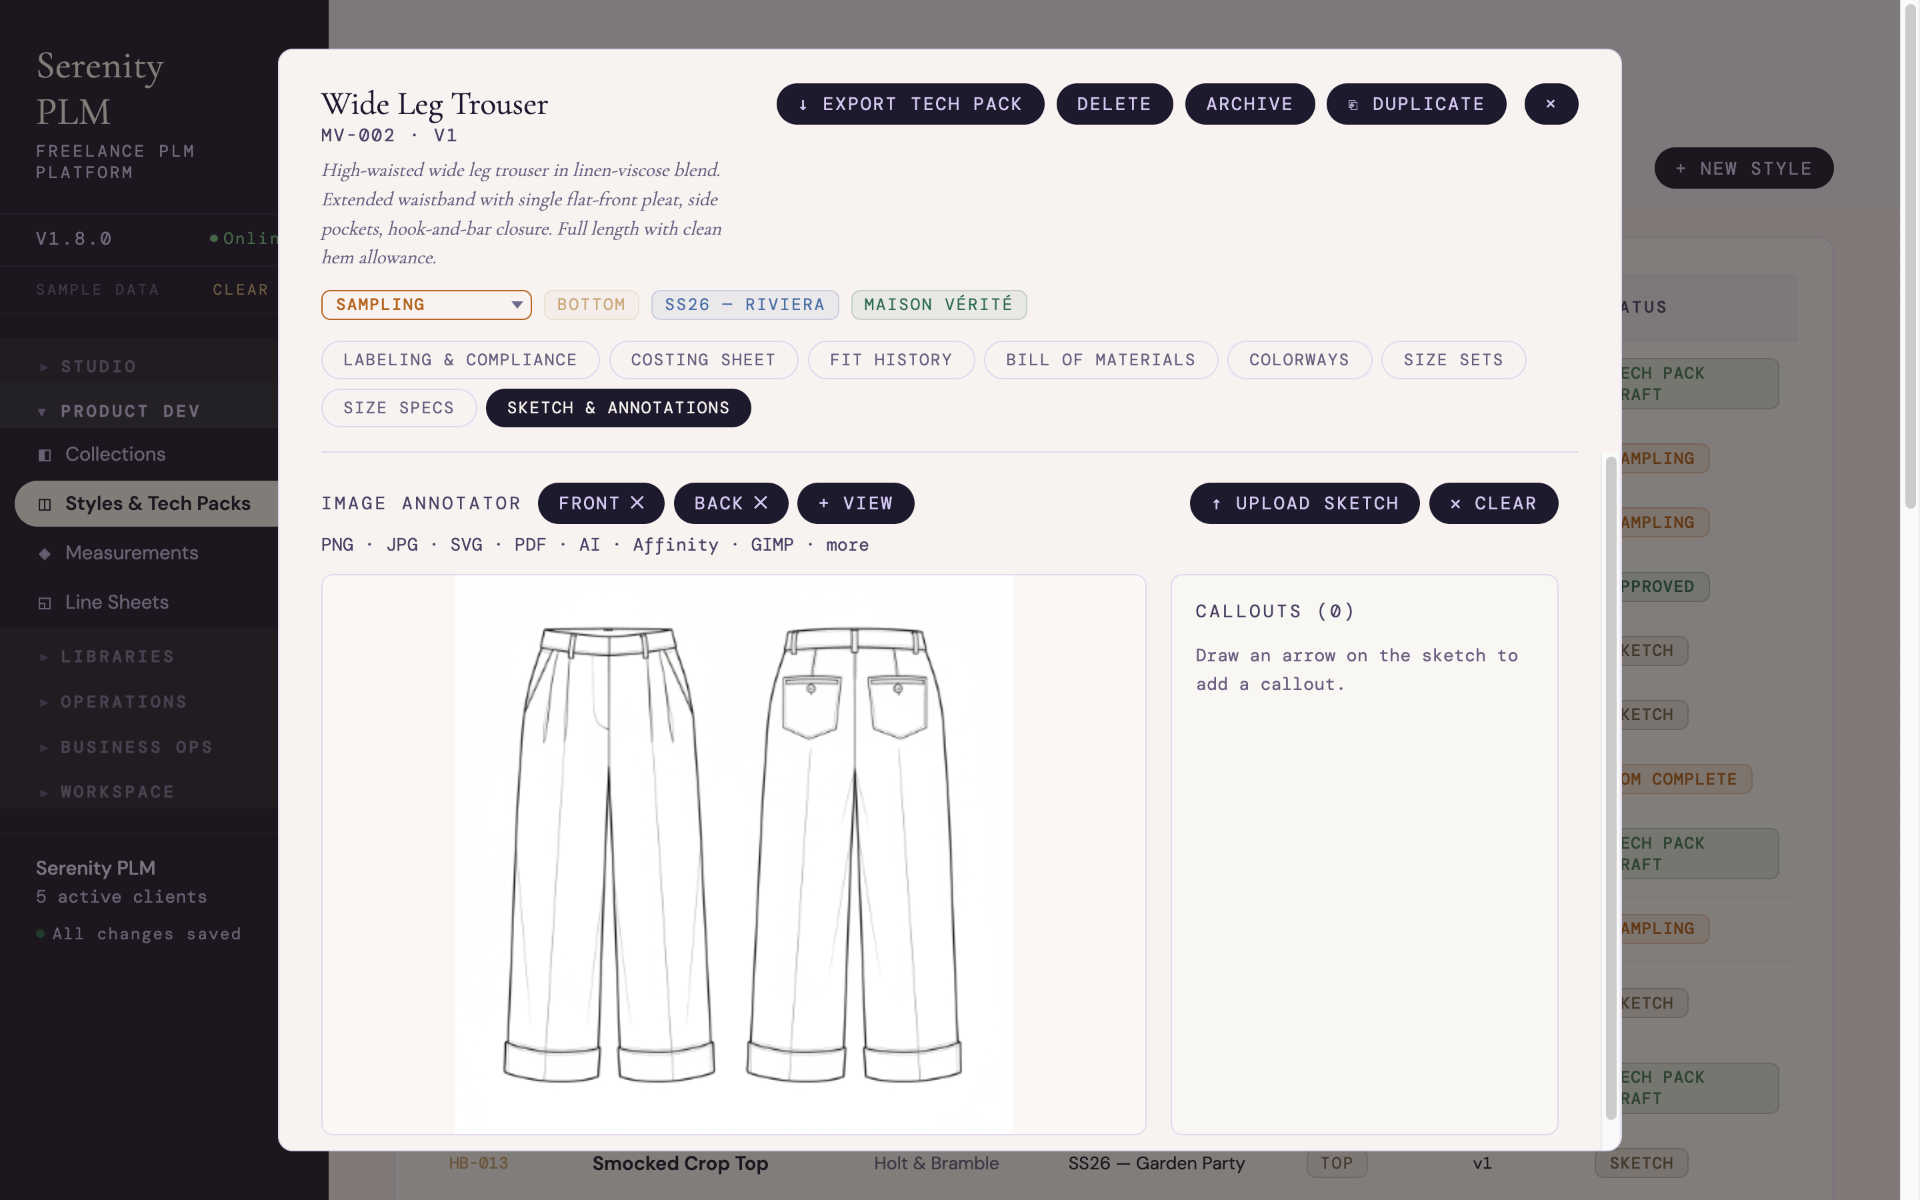Upload a sketch image

coord(1304,503)
